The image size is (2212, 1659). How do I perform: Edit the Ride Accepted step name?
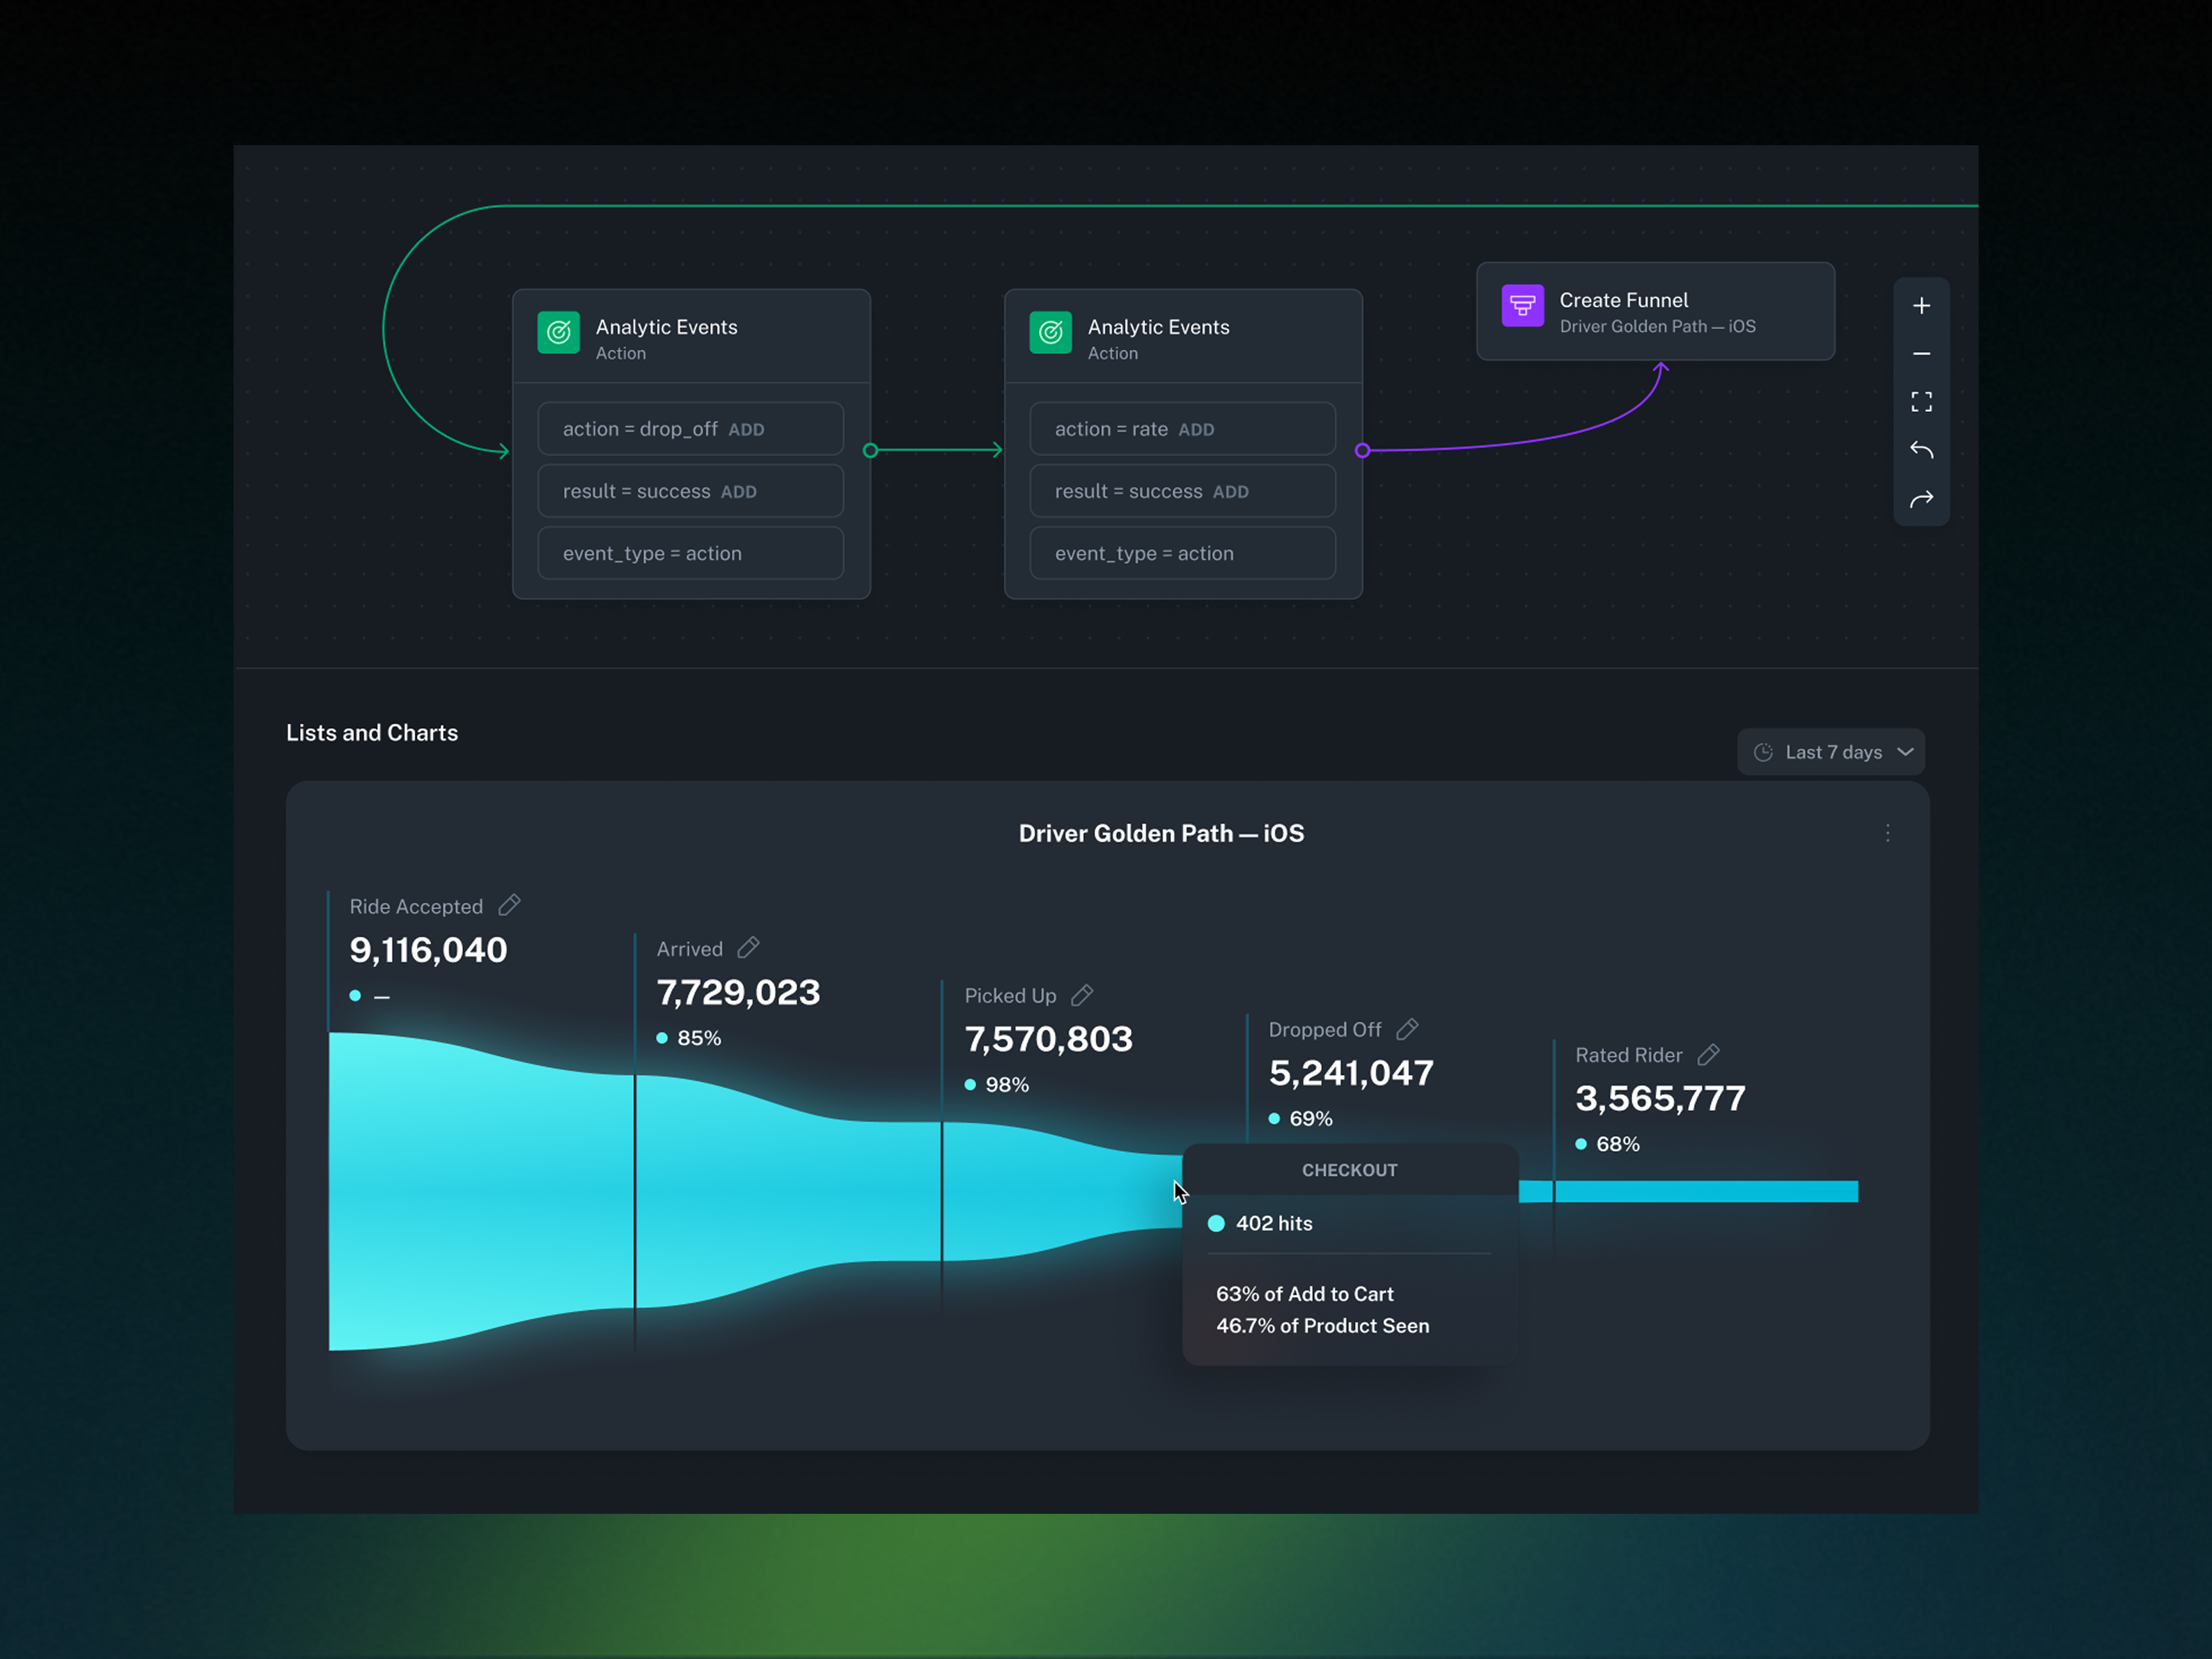(509, 905)
